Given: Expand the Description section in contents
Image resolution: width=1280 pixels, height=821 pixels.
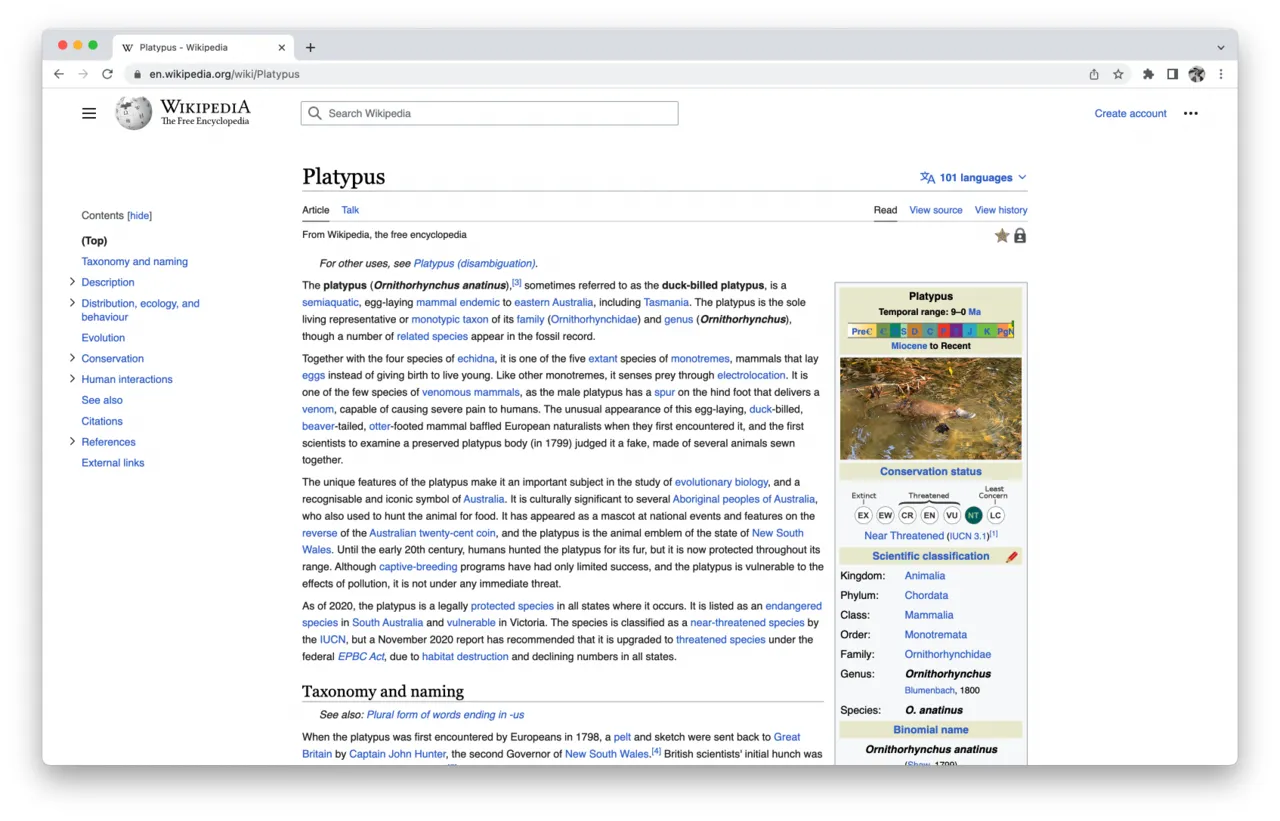Looking at the screenshot, I should 72,282.
